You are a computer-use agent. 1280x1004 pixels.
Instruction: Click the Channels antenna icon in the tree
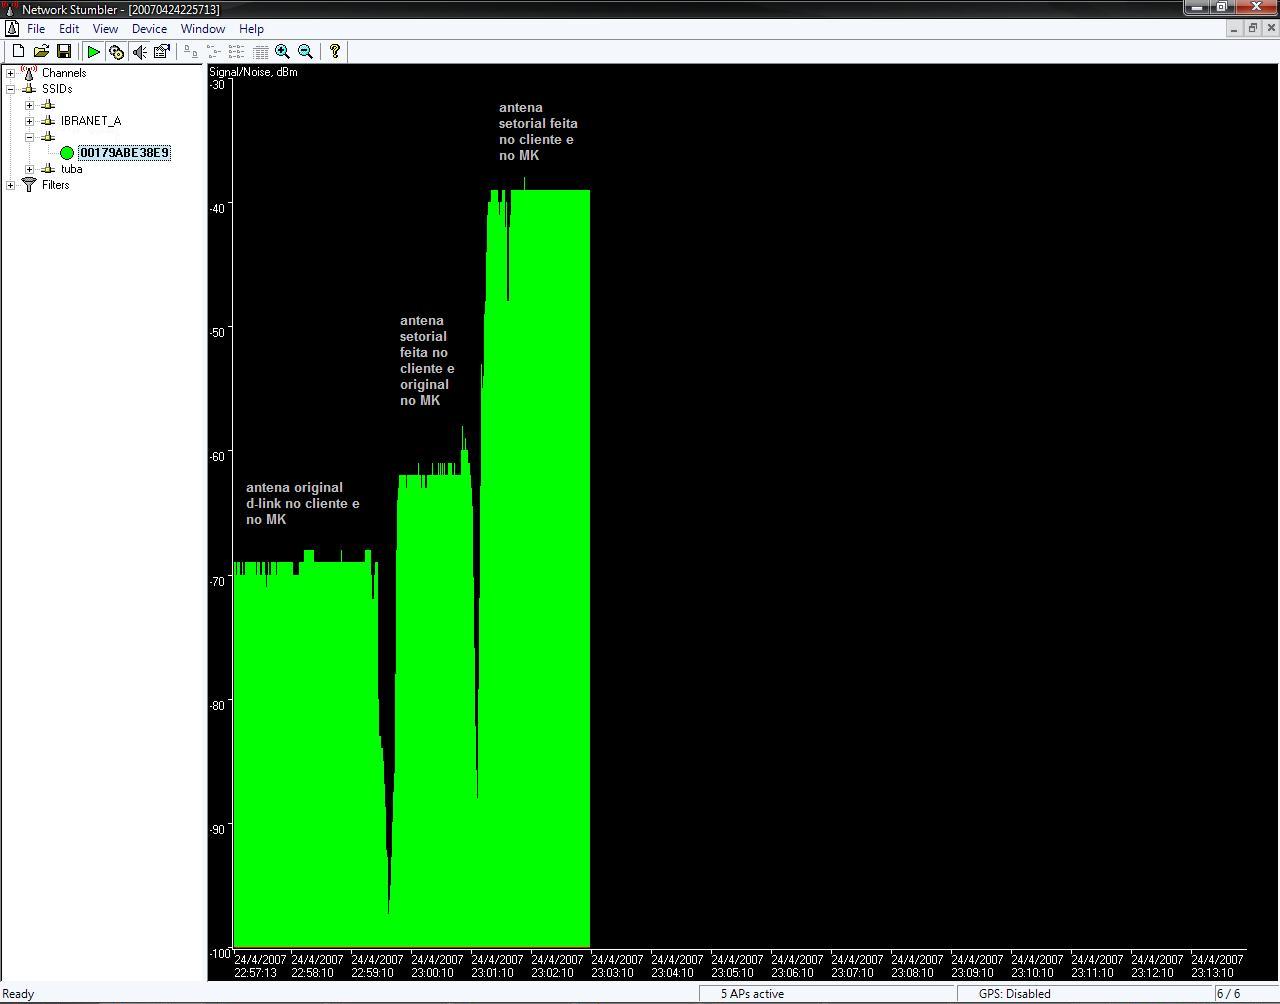click(x=29, y=72)
